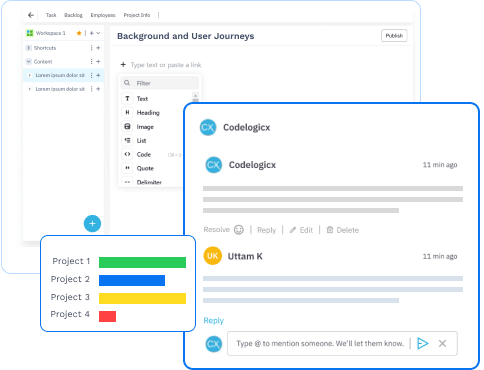
Task: Open the Workspace 1 dropdown chevron
Action: [98, 33]
